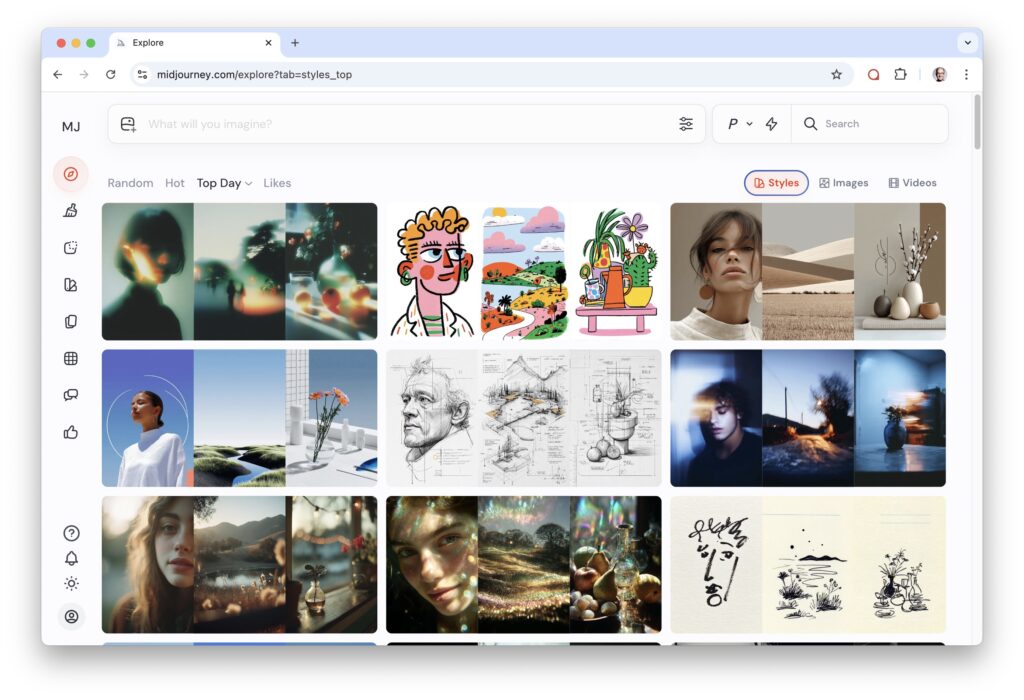Switch view to Images

[x=843, y=183]
